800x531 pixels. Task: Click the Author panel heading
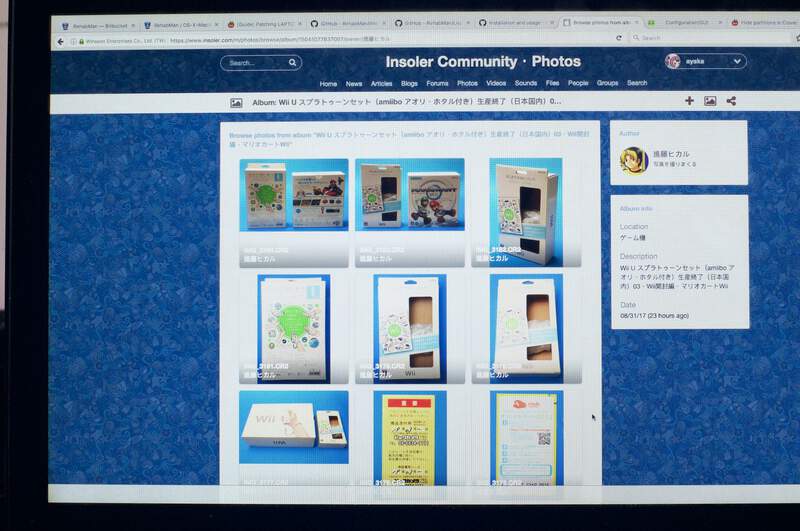[629, 133]
